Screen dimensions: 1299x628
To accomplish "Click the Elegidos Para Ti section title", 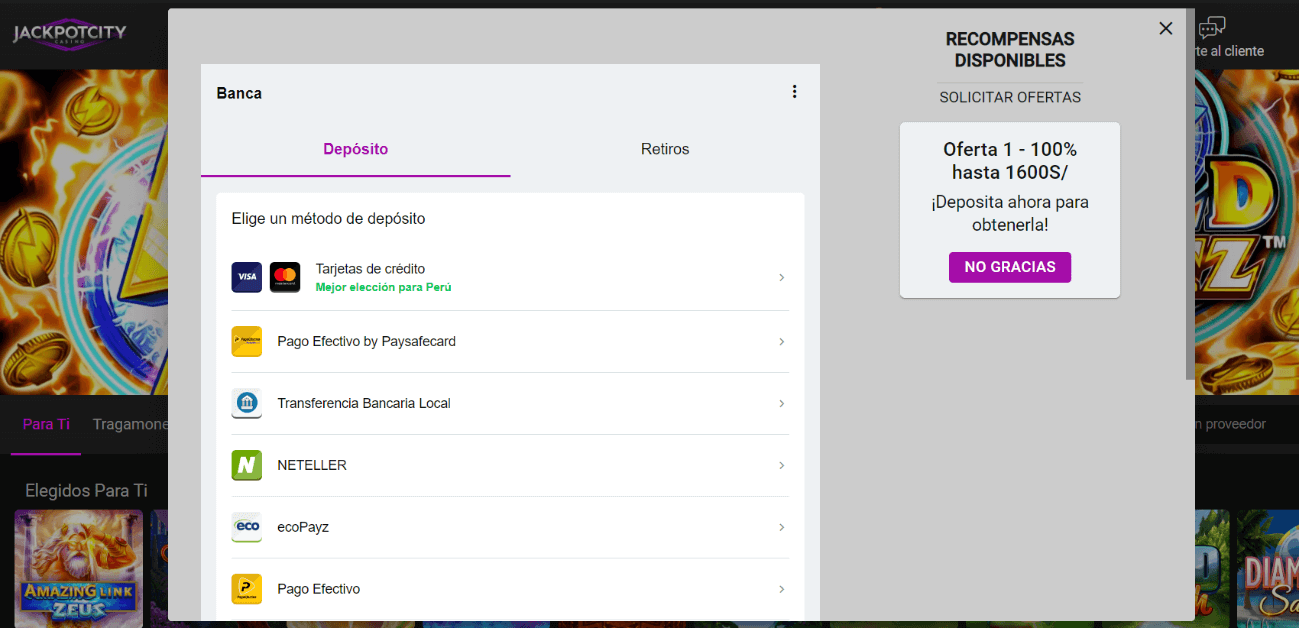I will (86, 490).
